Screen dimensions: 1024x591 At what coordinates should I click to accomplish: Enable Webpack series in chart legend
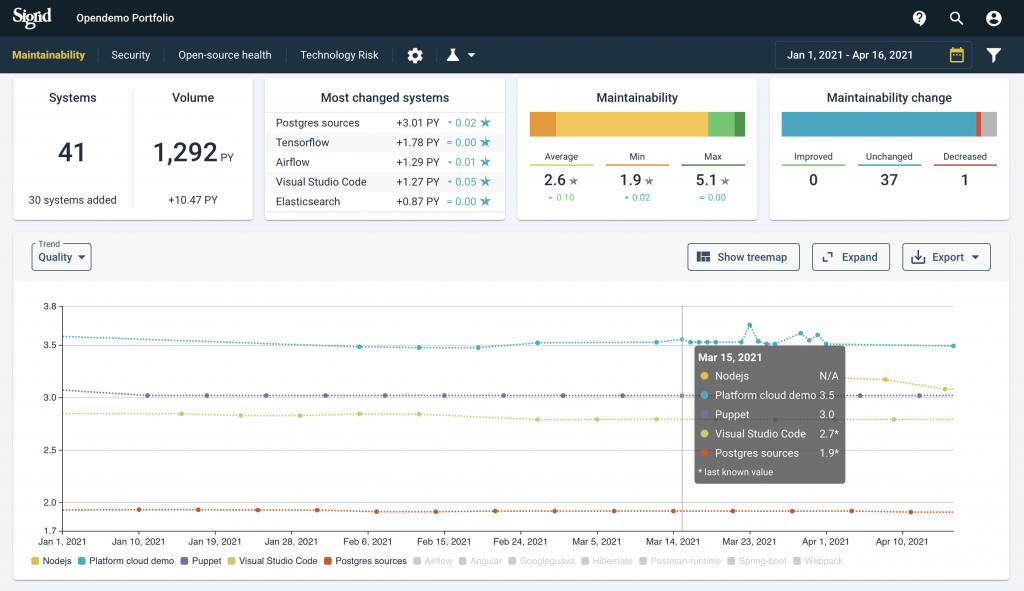(818, 561)
